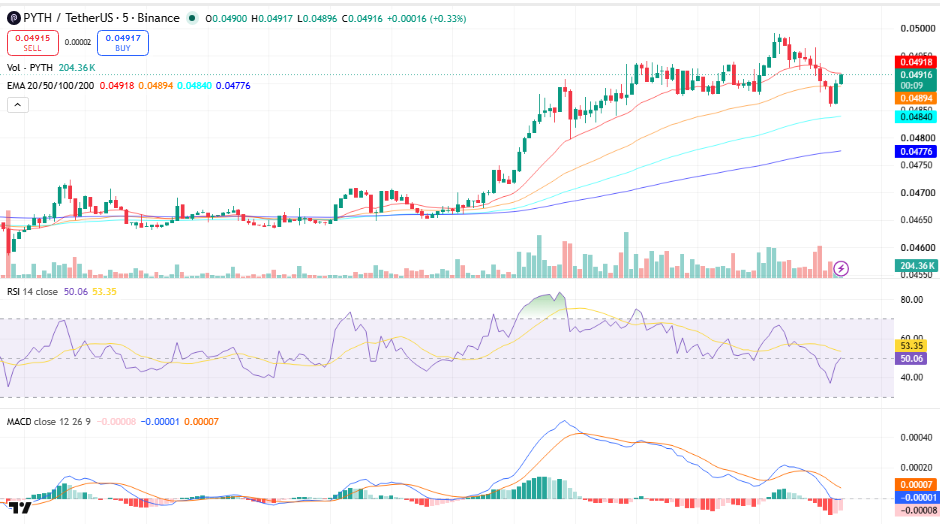Click the MACD histogram value -0.00008 in legend

pyautogui.click(x=116, y=422)
